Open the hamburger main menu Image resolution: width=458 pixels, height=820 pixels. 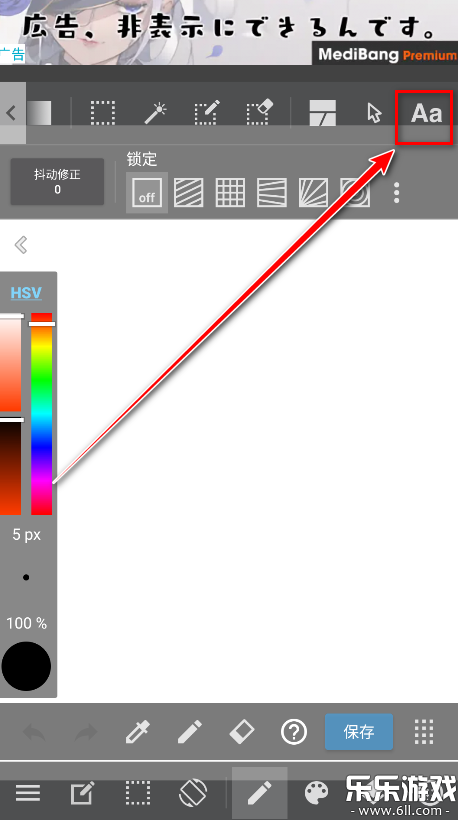(28, 793)
